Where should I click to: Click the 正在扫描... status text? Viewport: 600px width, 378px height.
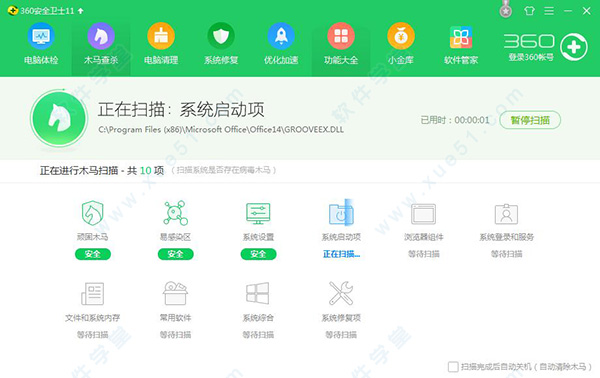click(x=341, y=254)
